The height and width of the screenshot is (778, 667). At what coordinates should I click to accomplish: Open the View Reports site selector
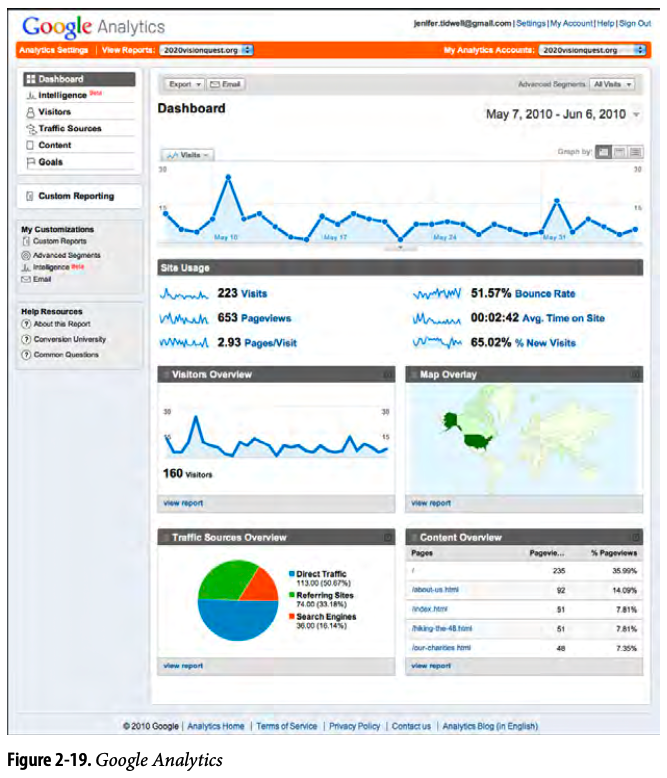click(206, 50)
